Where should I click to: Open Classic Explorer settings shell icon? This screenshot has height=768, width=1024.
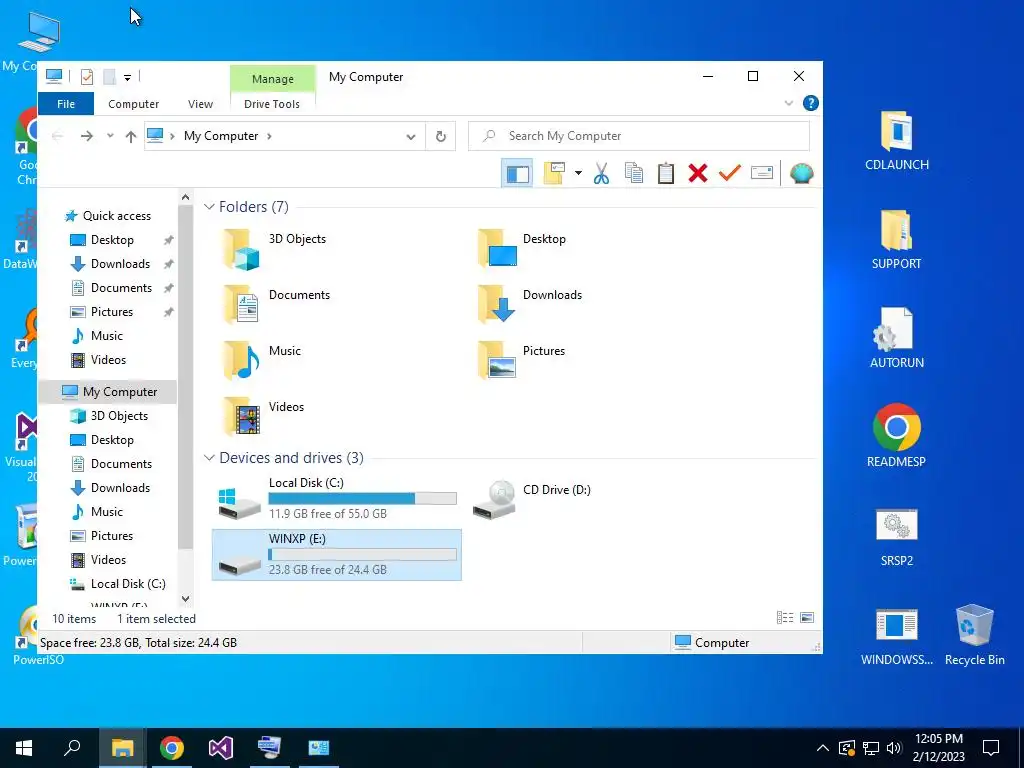click(x=801, y=174)
